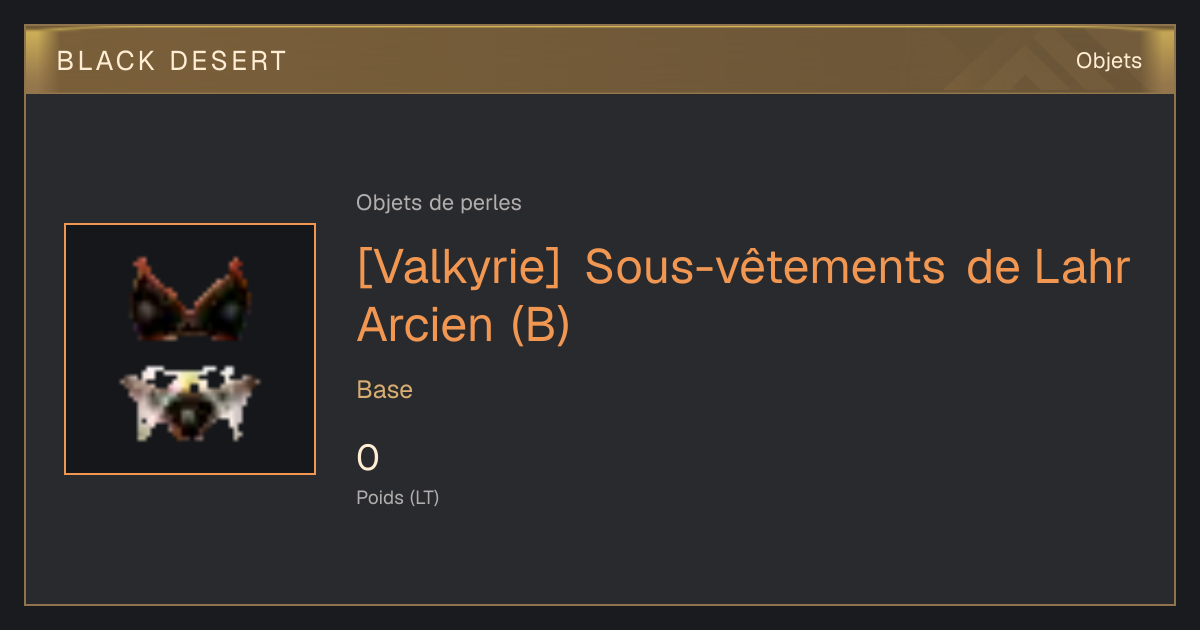Click the Poids (LT) label
Screen dimensions: 1200x630
[398, 497]
